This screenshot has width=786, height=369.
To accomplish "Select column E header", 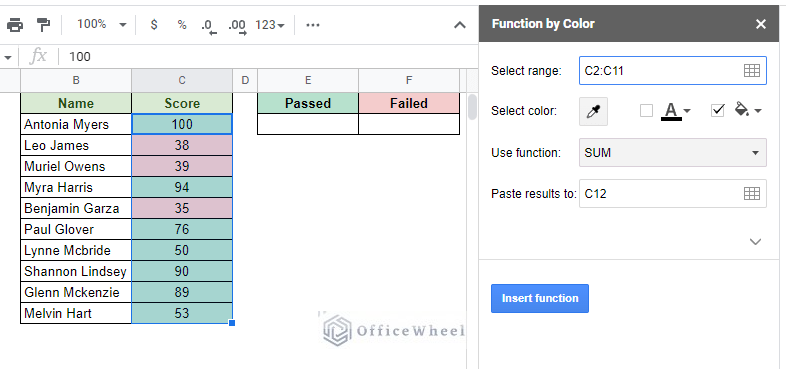I will (308, 80).
